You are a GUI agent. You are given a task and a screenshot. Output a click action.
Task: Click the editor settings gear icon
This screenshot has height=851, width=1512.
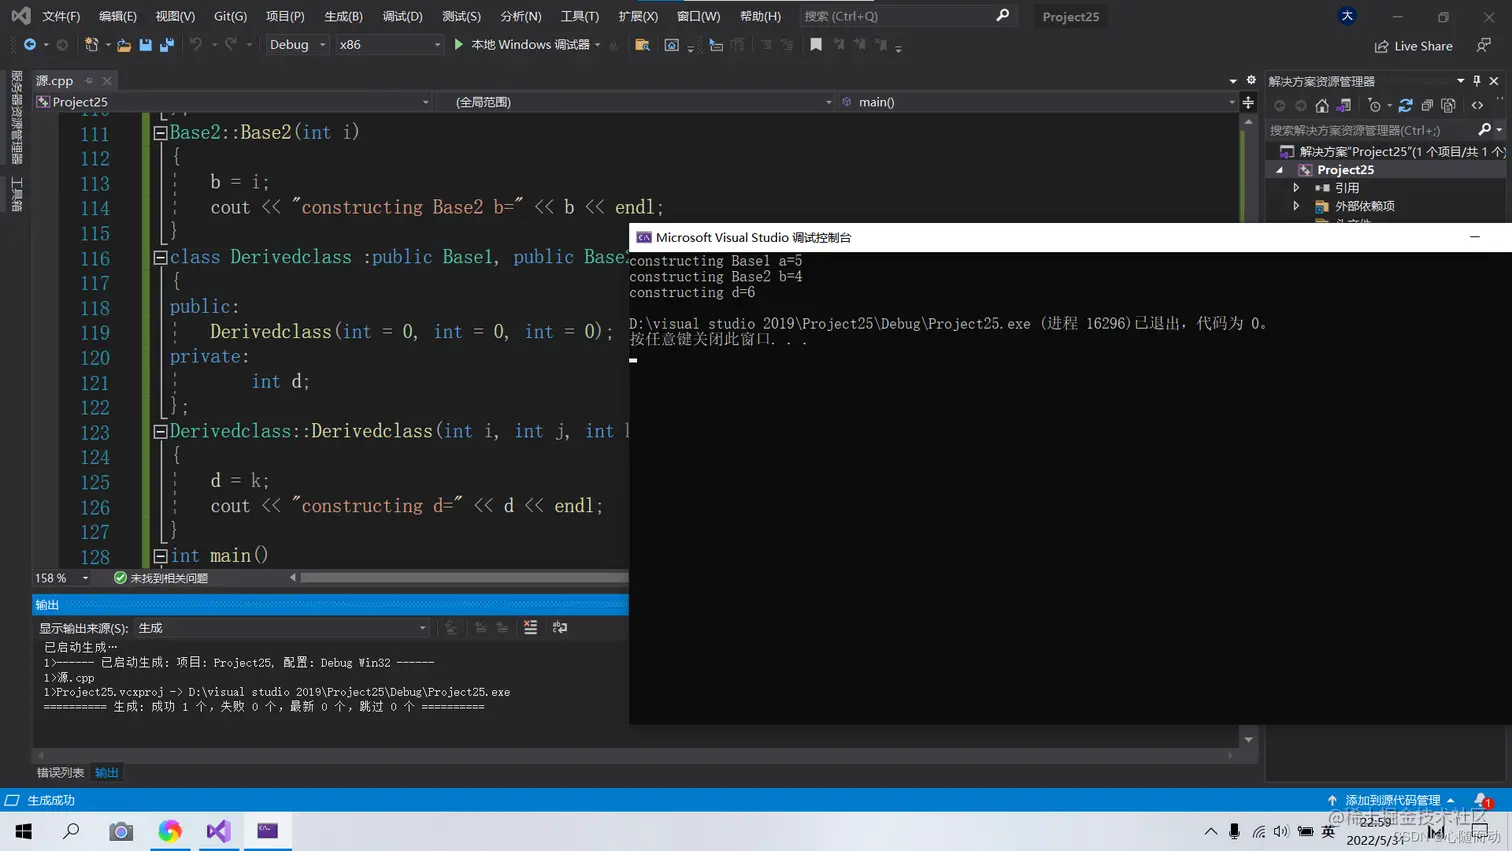click(x=1251, y=80)
